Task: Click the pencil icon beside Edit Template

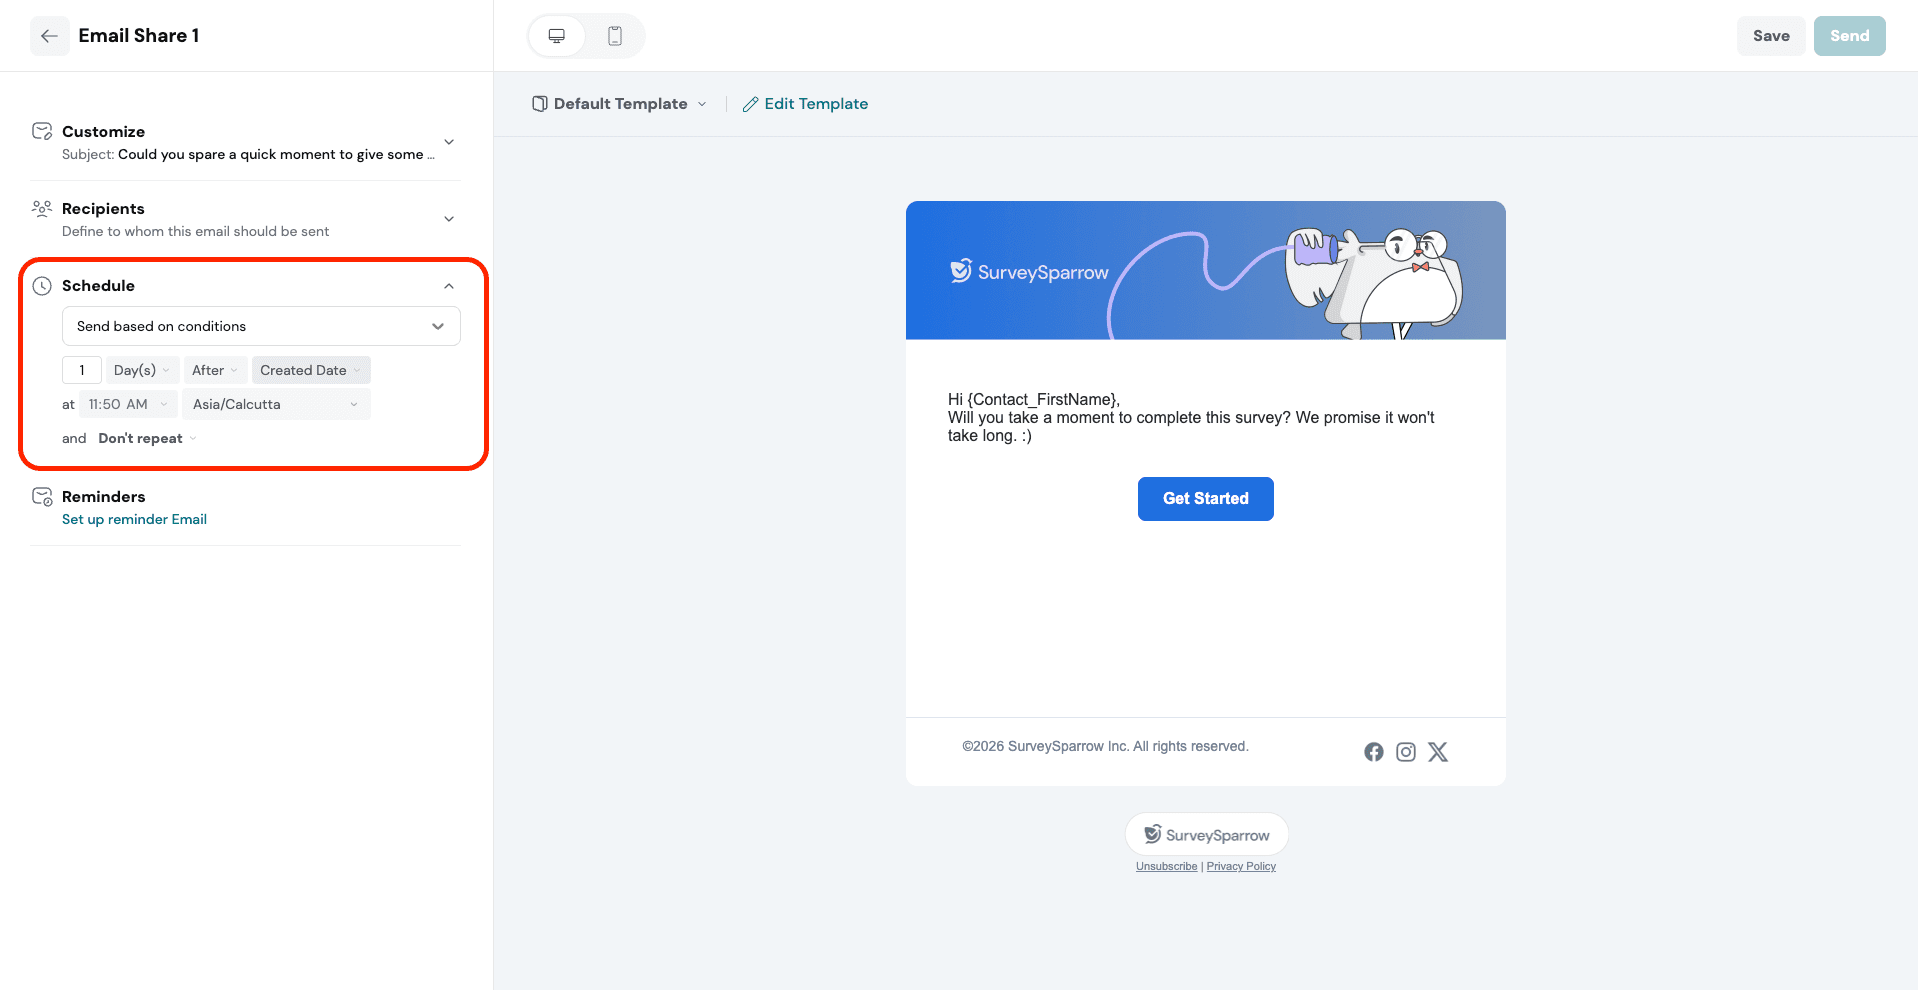Action: click(750, 104)
